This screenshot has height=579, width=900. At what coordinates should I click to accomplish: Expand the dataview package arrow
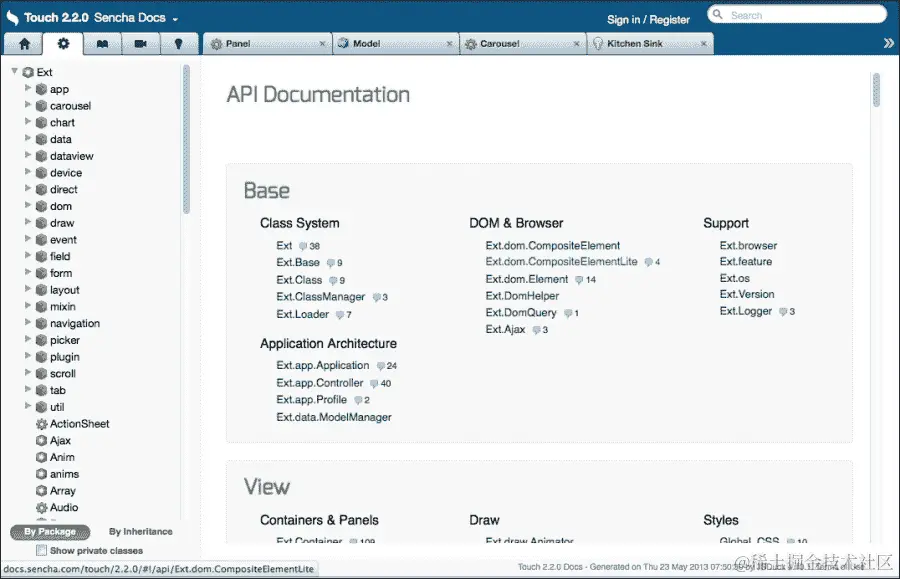click(x=28, y=155)
